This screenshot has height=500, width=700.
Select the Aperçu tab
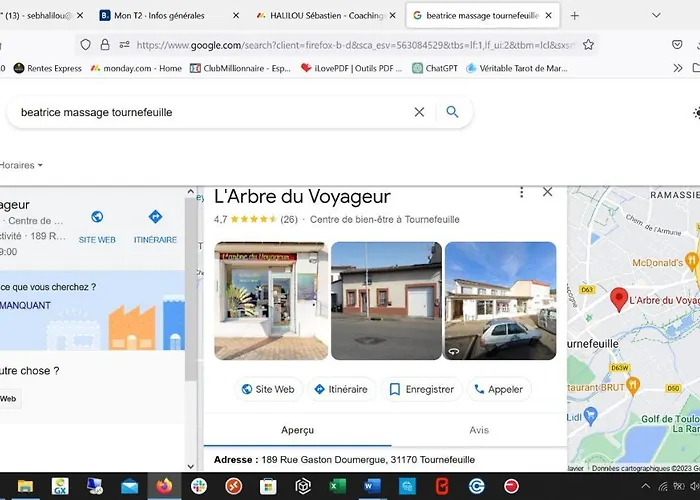(x=297, y=430)
